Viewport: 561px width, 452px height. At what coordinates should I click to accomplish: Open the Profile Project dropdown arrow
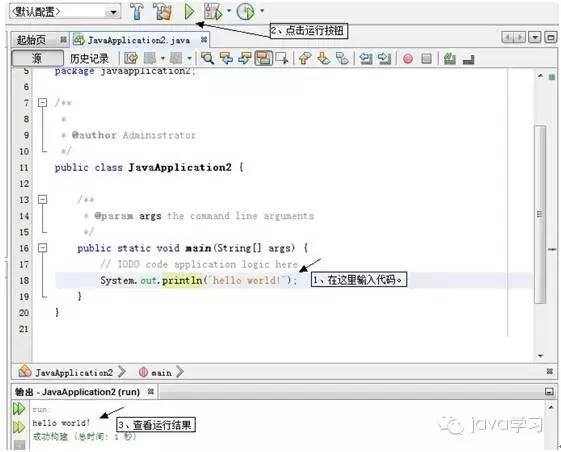point(262,11)
